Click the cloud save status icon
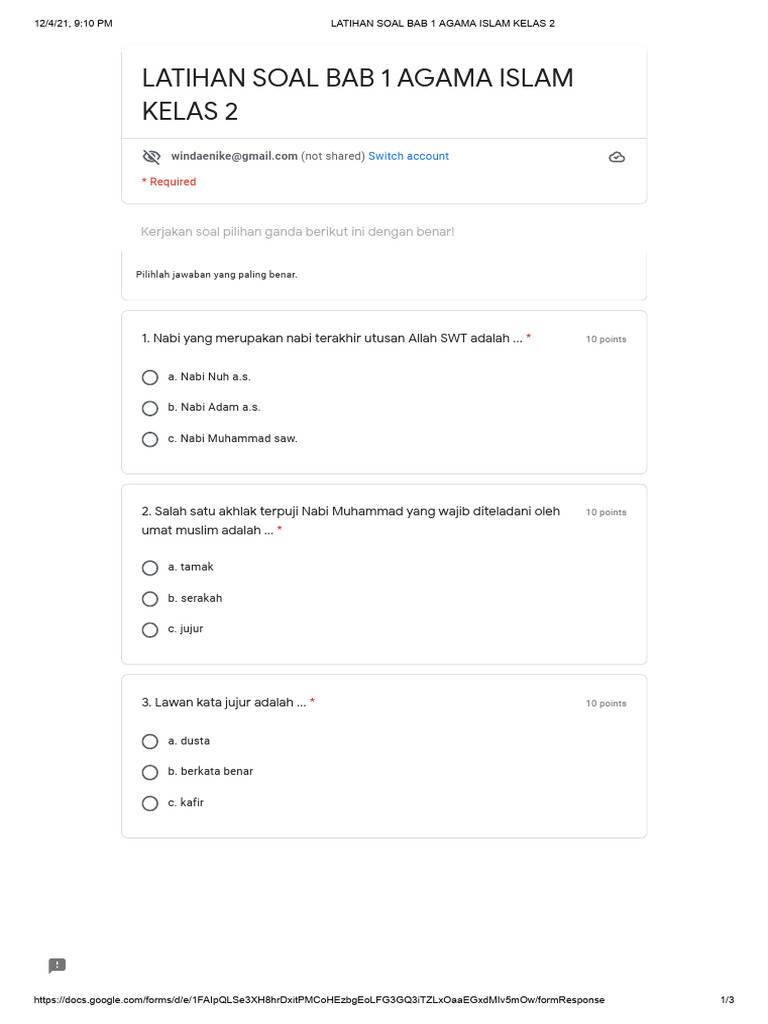The width and height of the screenshot is (768, 1024). pos(617,158)
